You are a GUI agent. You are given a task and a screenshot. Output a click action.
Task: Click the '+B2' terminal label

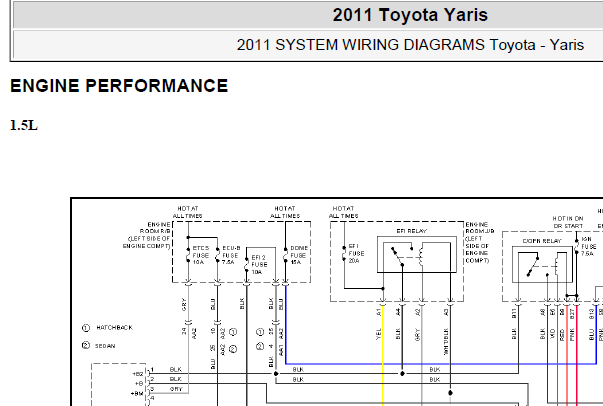pos(138,374)
